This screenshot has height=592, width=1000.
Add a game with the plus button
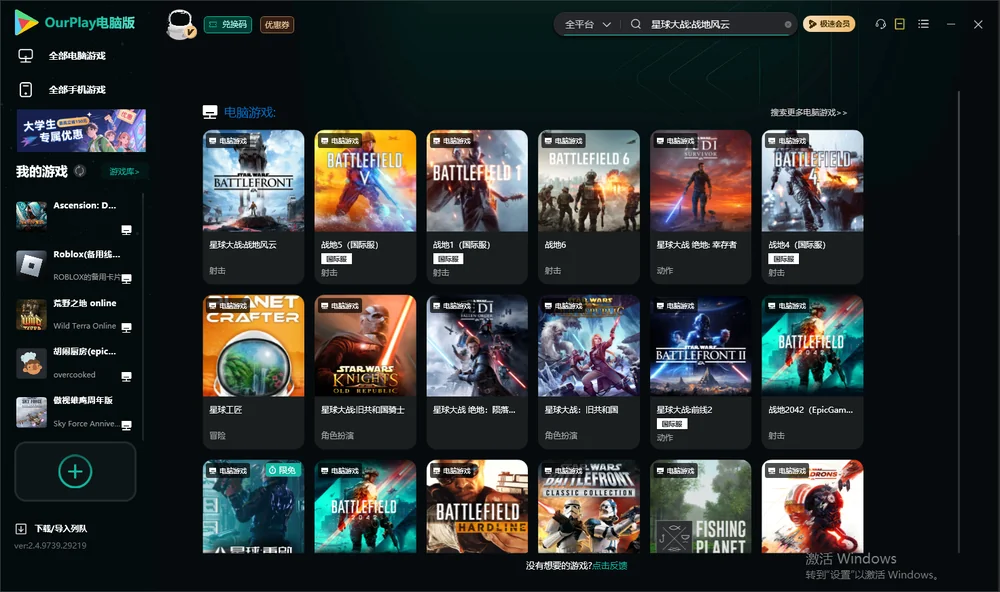coord(75,471)
